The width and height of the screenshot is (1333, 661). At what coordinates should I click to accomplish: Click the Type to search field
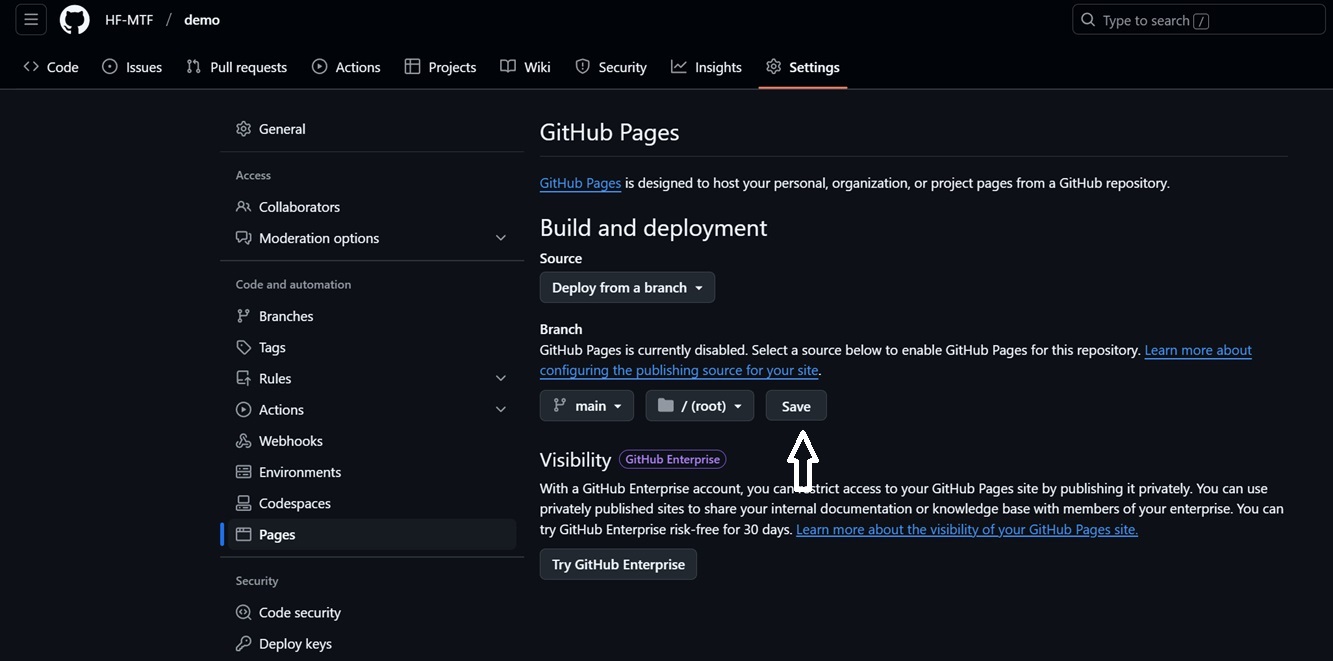click(1198, 20)
